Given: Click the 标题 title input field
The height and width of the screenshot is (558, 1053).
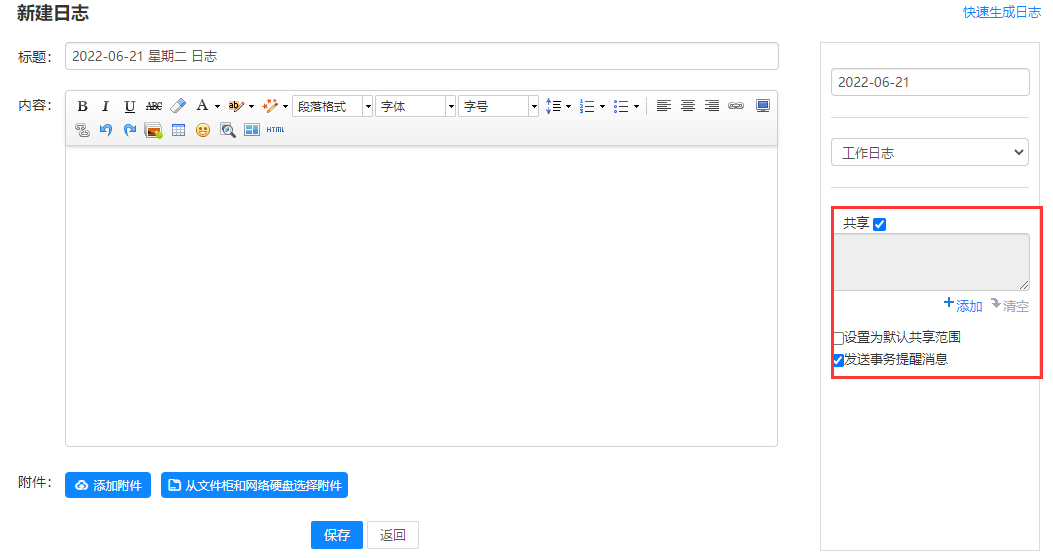Looking at the screenshot, I should point(421,57).
